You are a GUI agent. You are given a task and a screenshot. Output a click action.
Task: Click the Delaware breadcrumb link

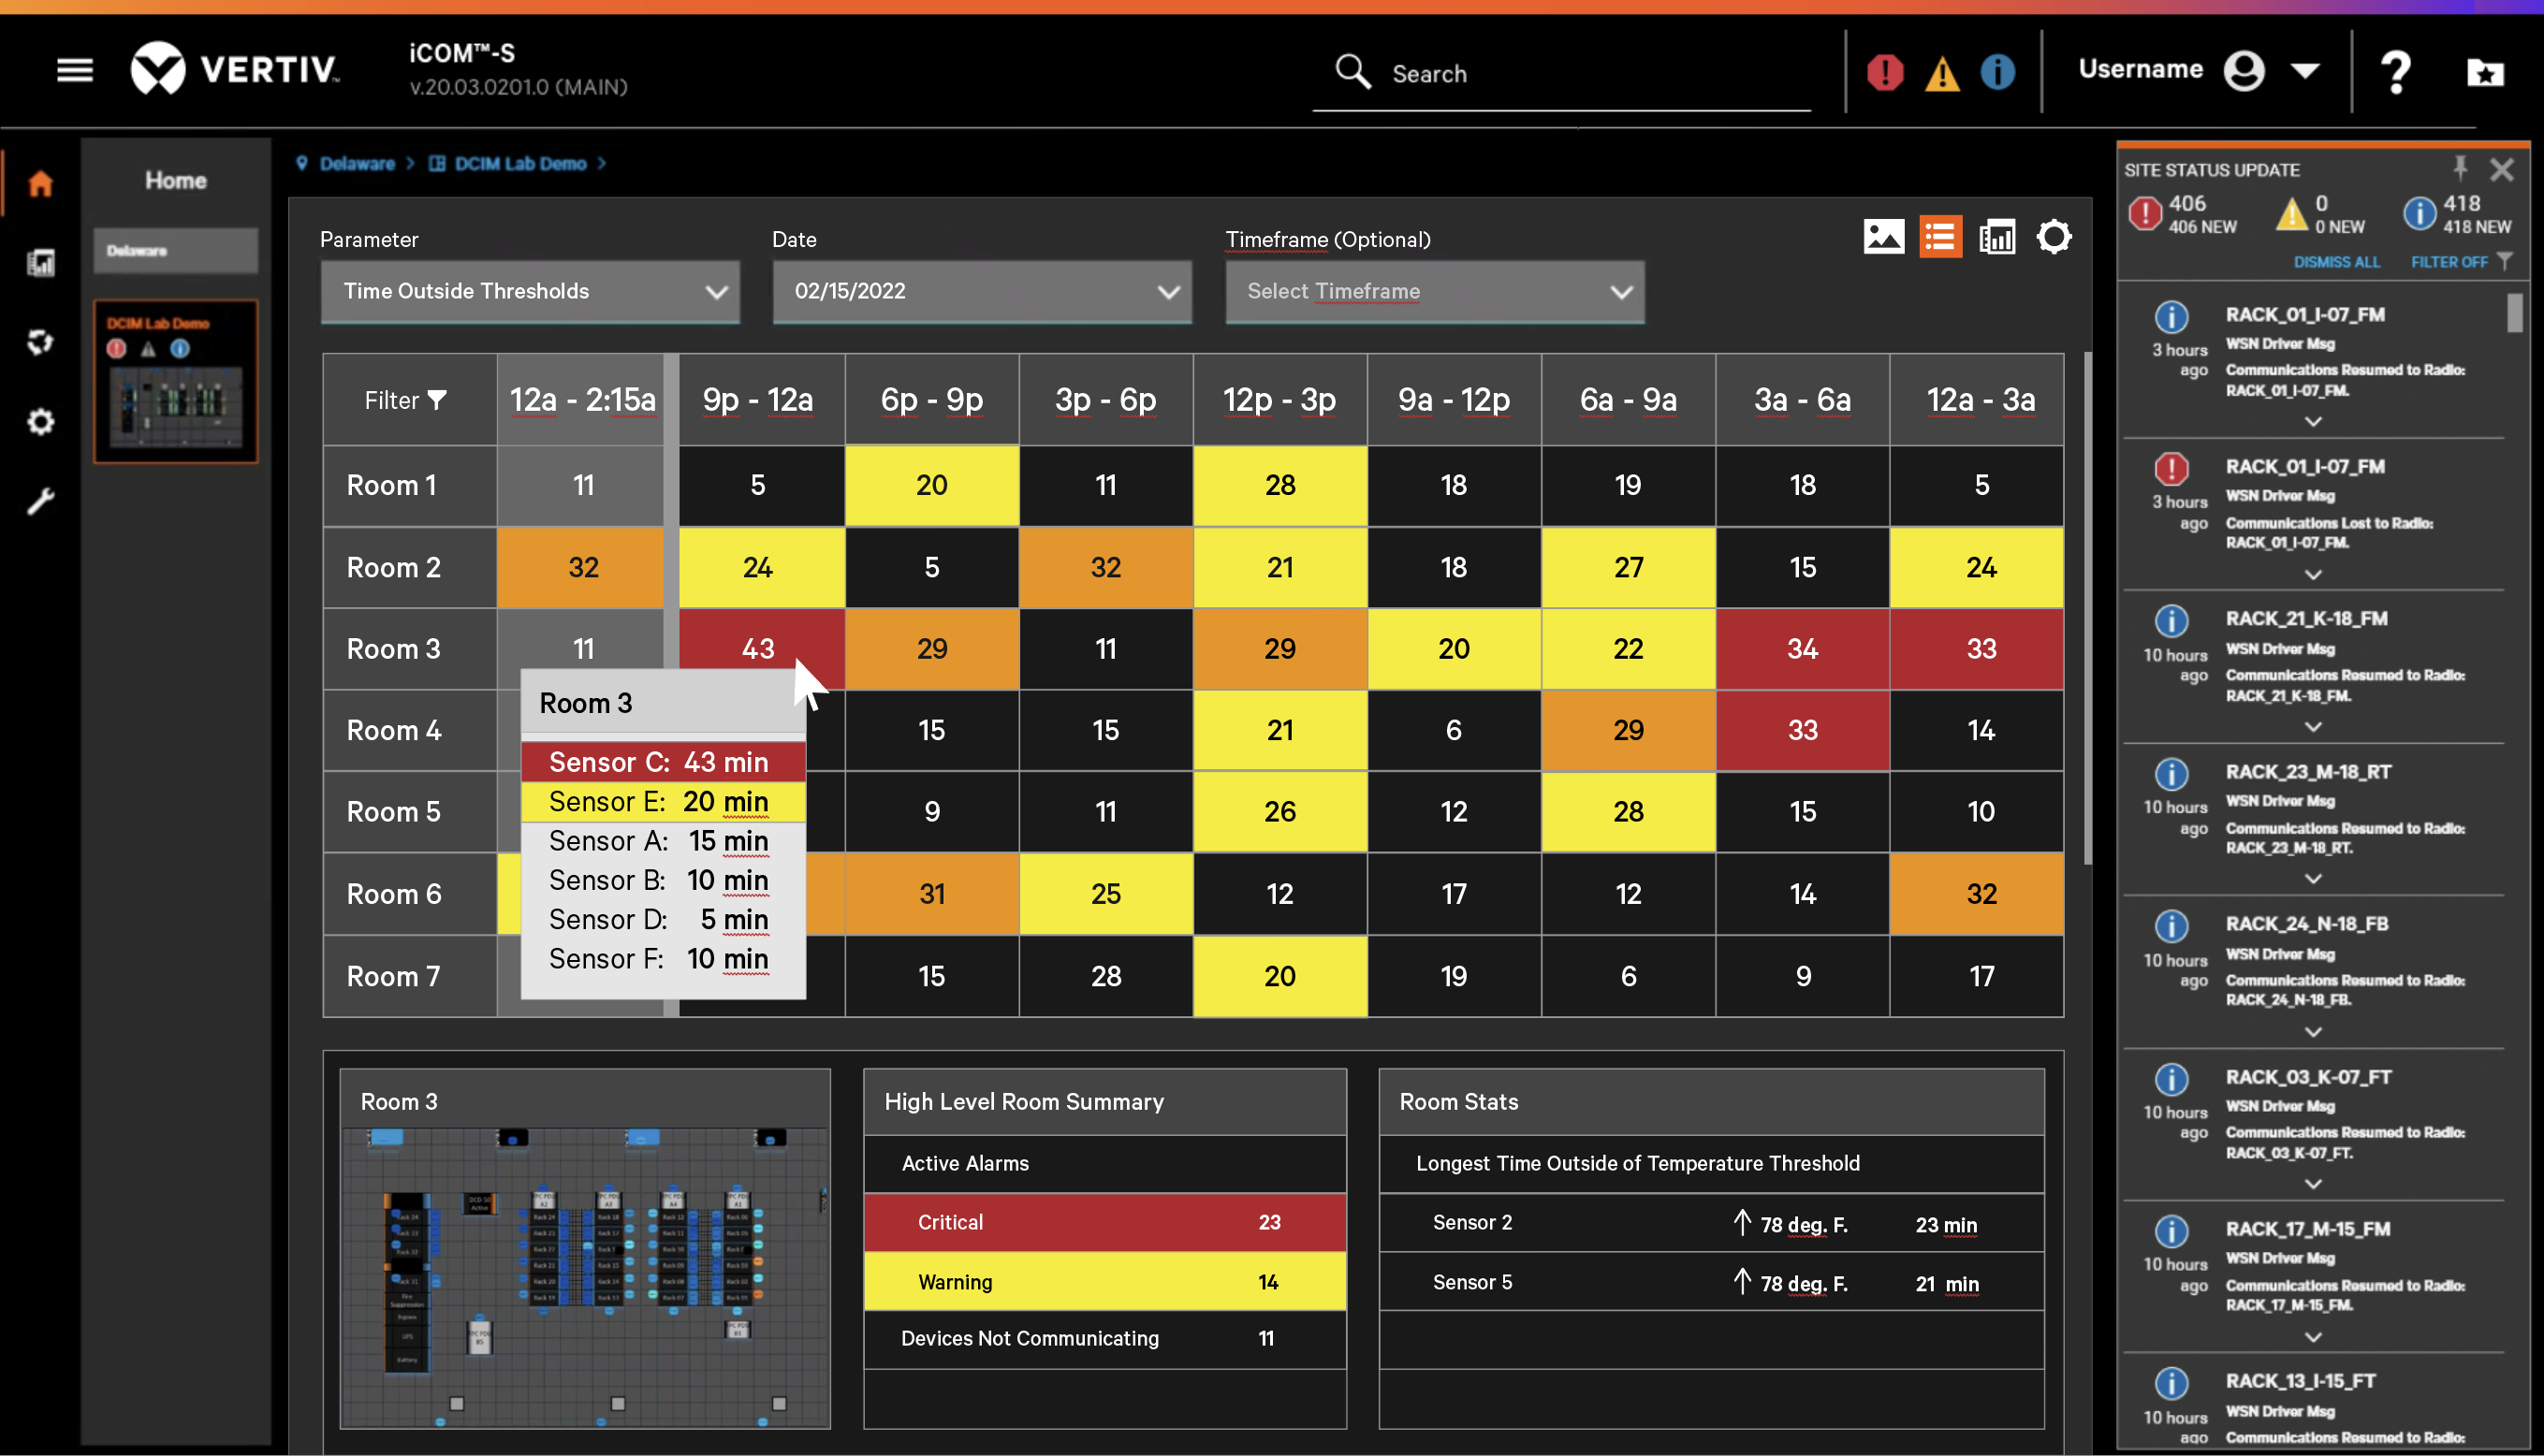357,163
